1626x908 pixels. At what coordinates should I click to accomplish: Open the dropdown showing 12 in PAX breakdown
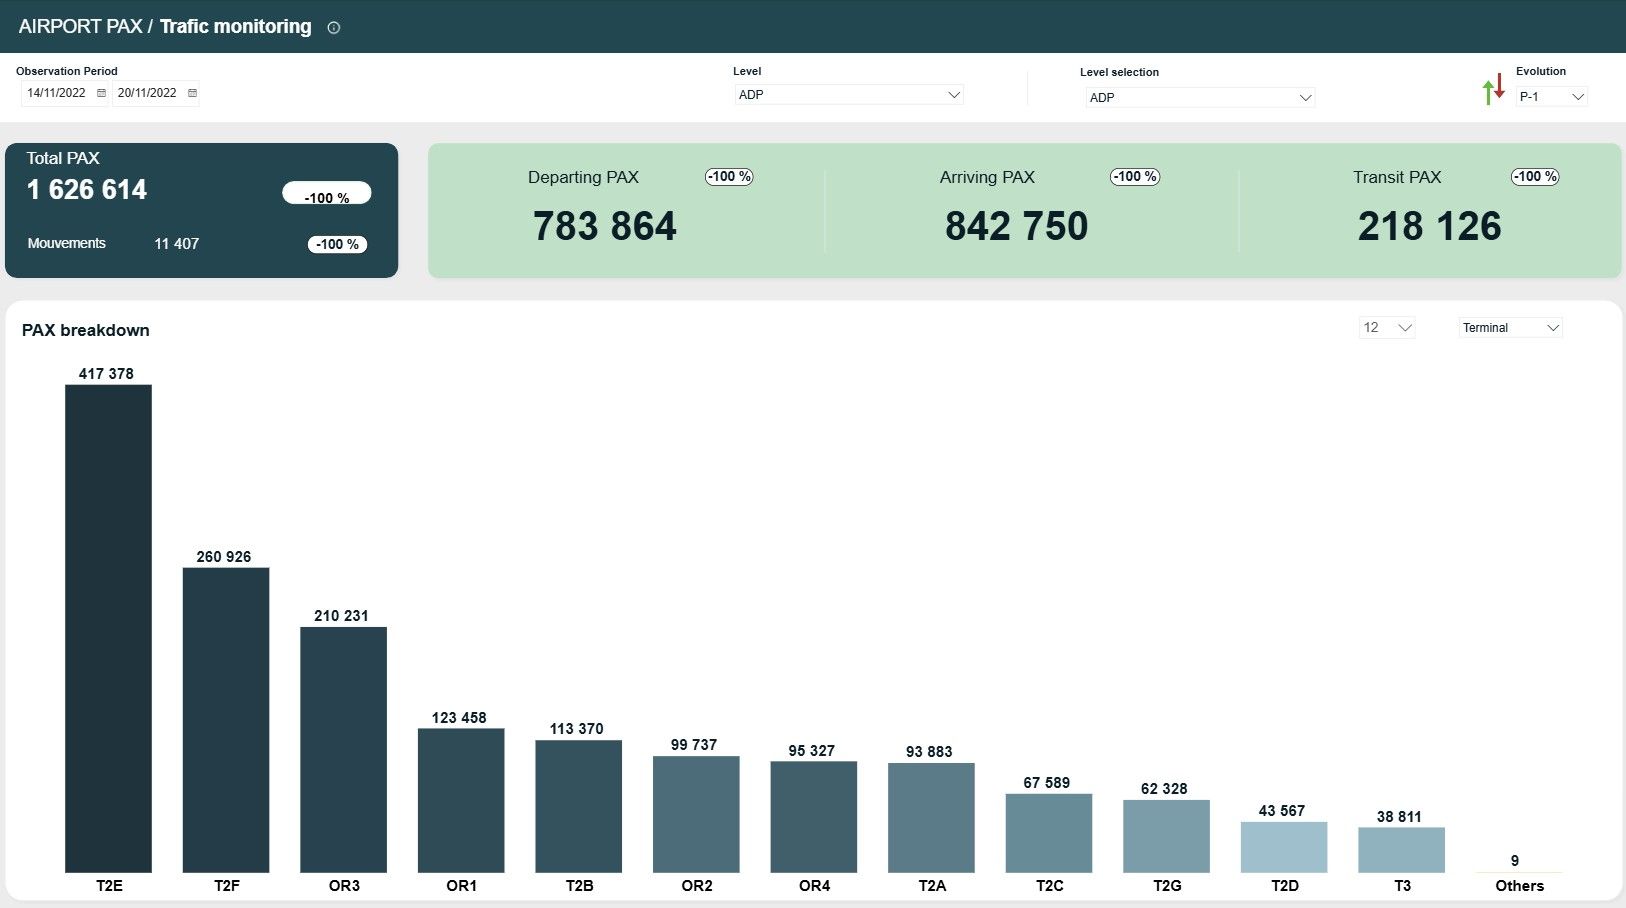pos(1387,328)
